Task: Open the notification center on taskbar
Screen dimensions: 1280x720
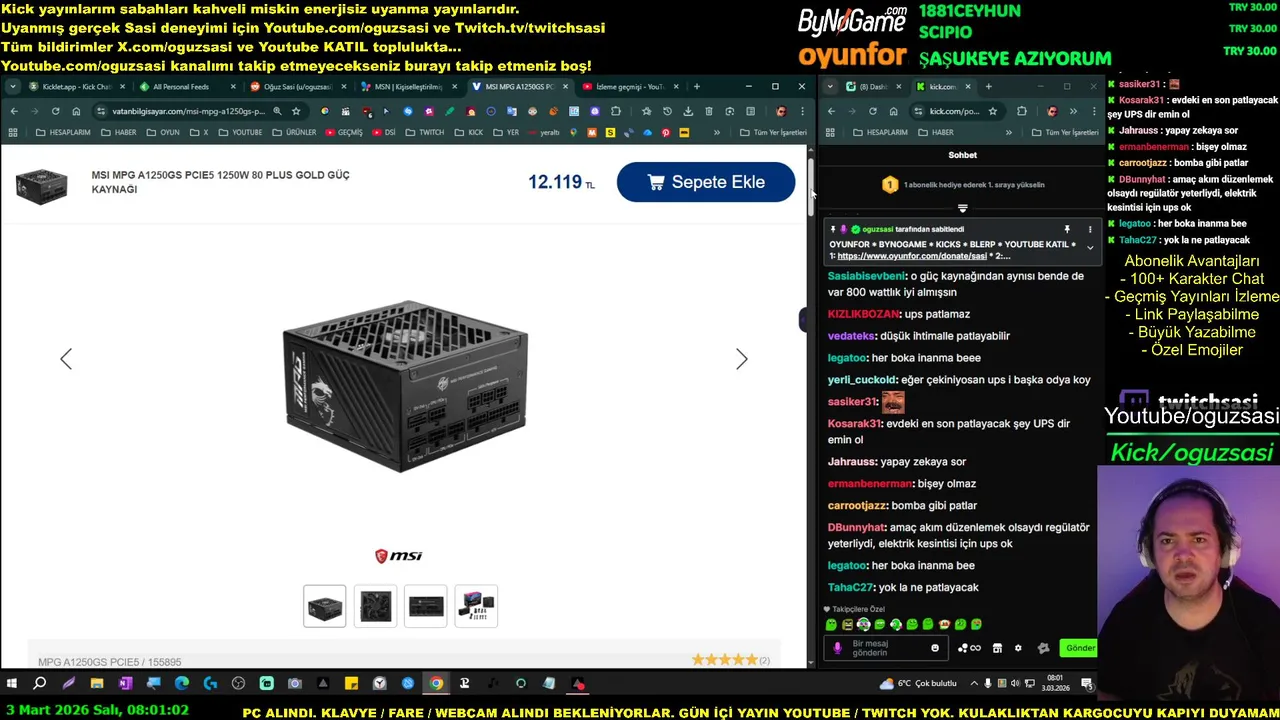Action: 1087,684
